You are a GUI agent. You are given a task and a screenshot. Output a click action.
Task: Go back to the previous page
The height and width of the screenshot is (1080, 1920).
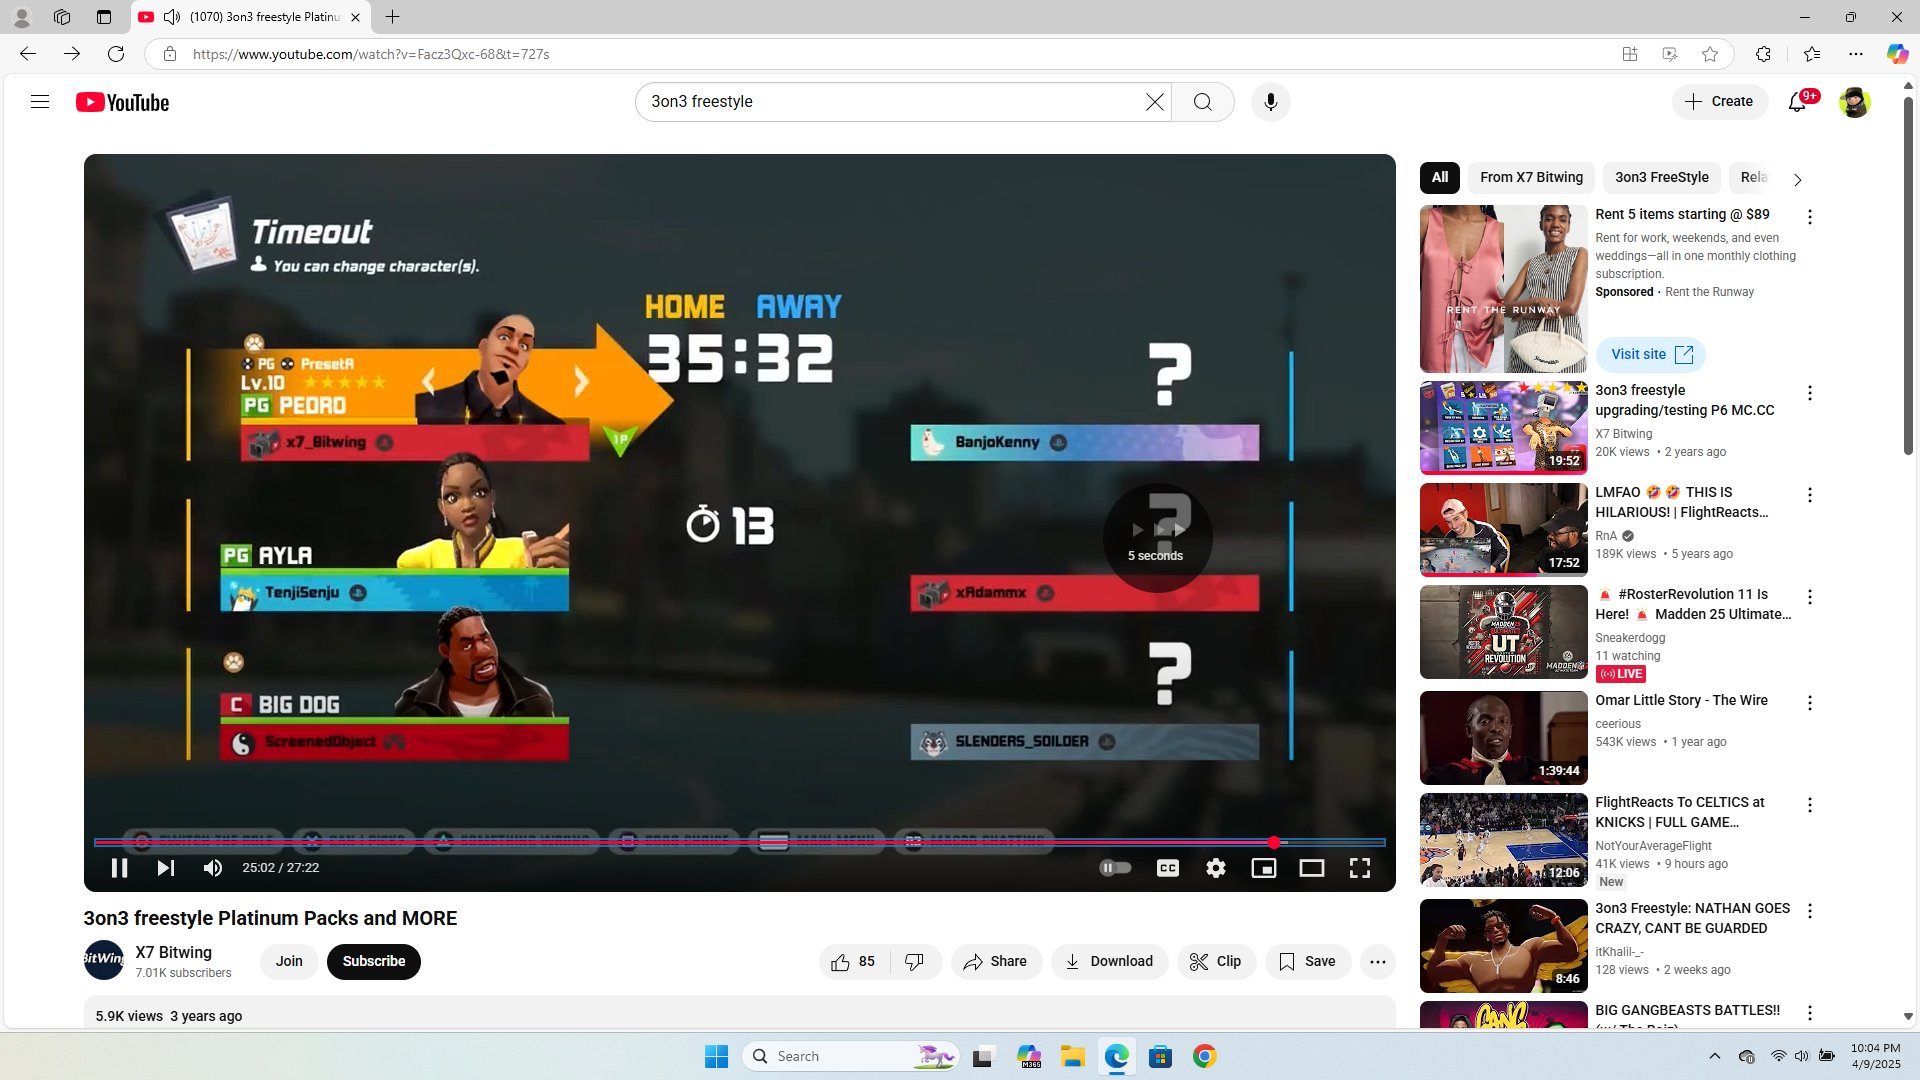coord(28,54)
